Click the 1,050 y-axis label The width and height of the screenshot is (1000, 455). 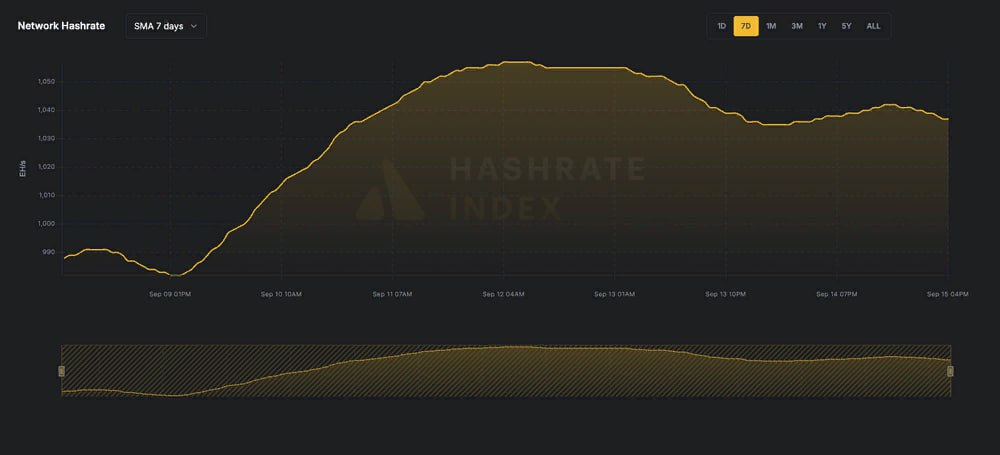44,81
